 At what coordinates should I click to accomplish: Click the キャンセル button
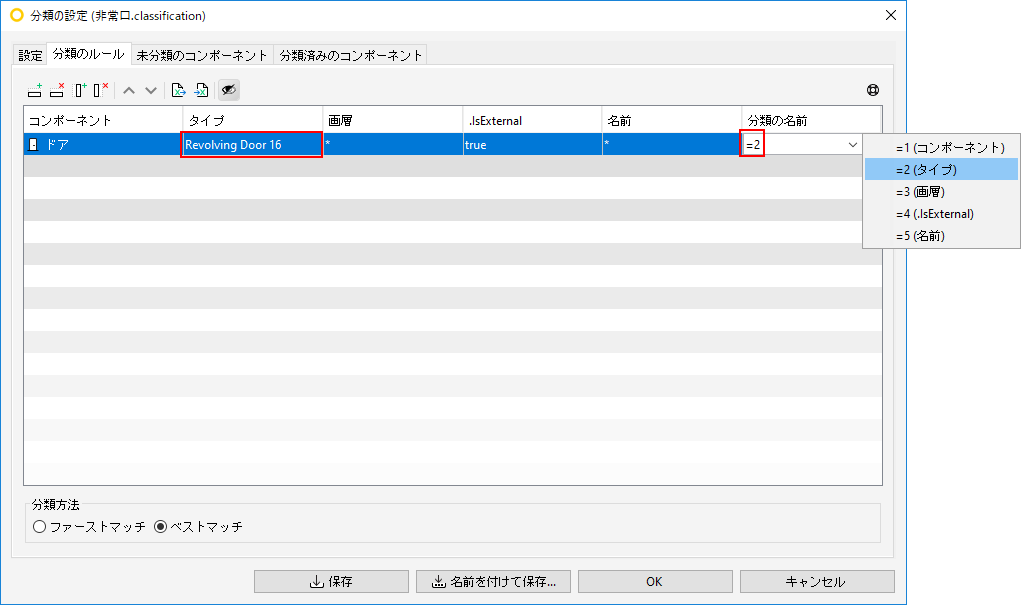pyautogui.click(x=817, y=581)
